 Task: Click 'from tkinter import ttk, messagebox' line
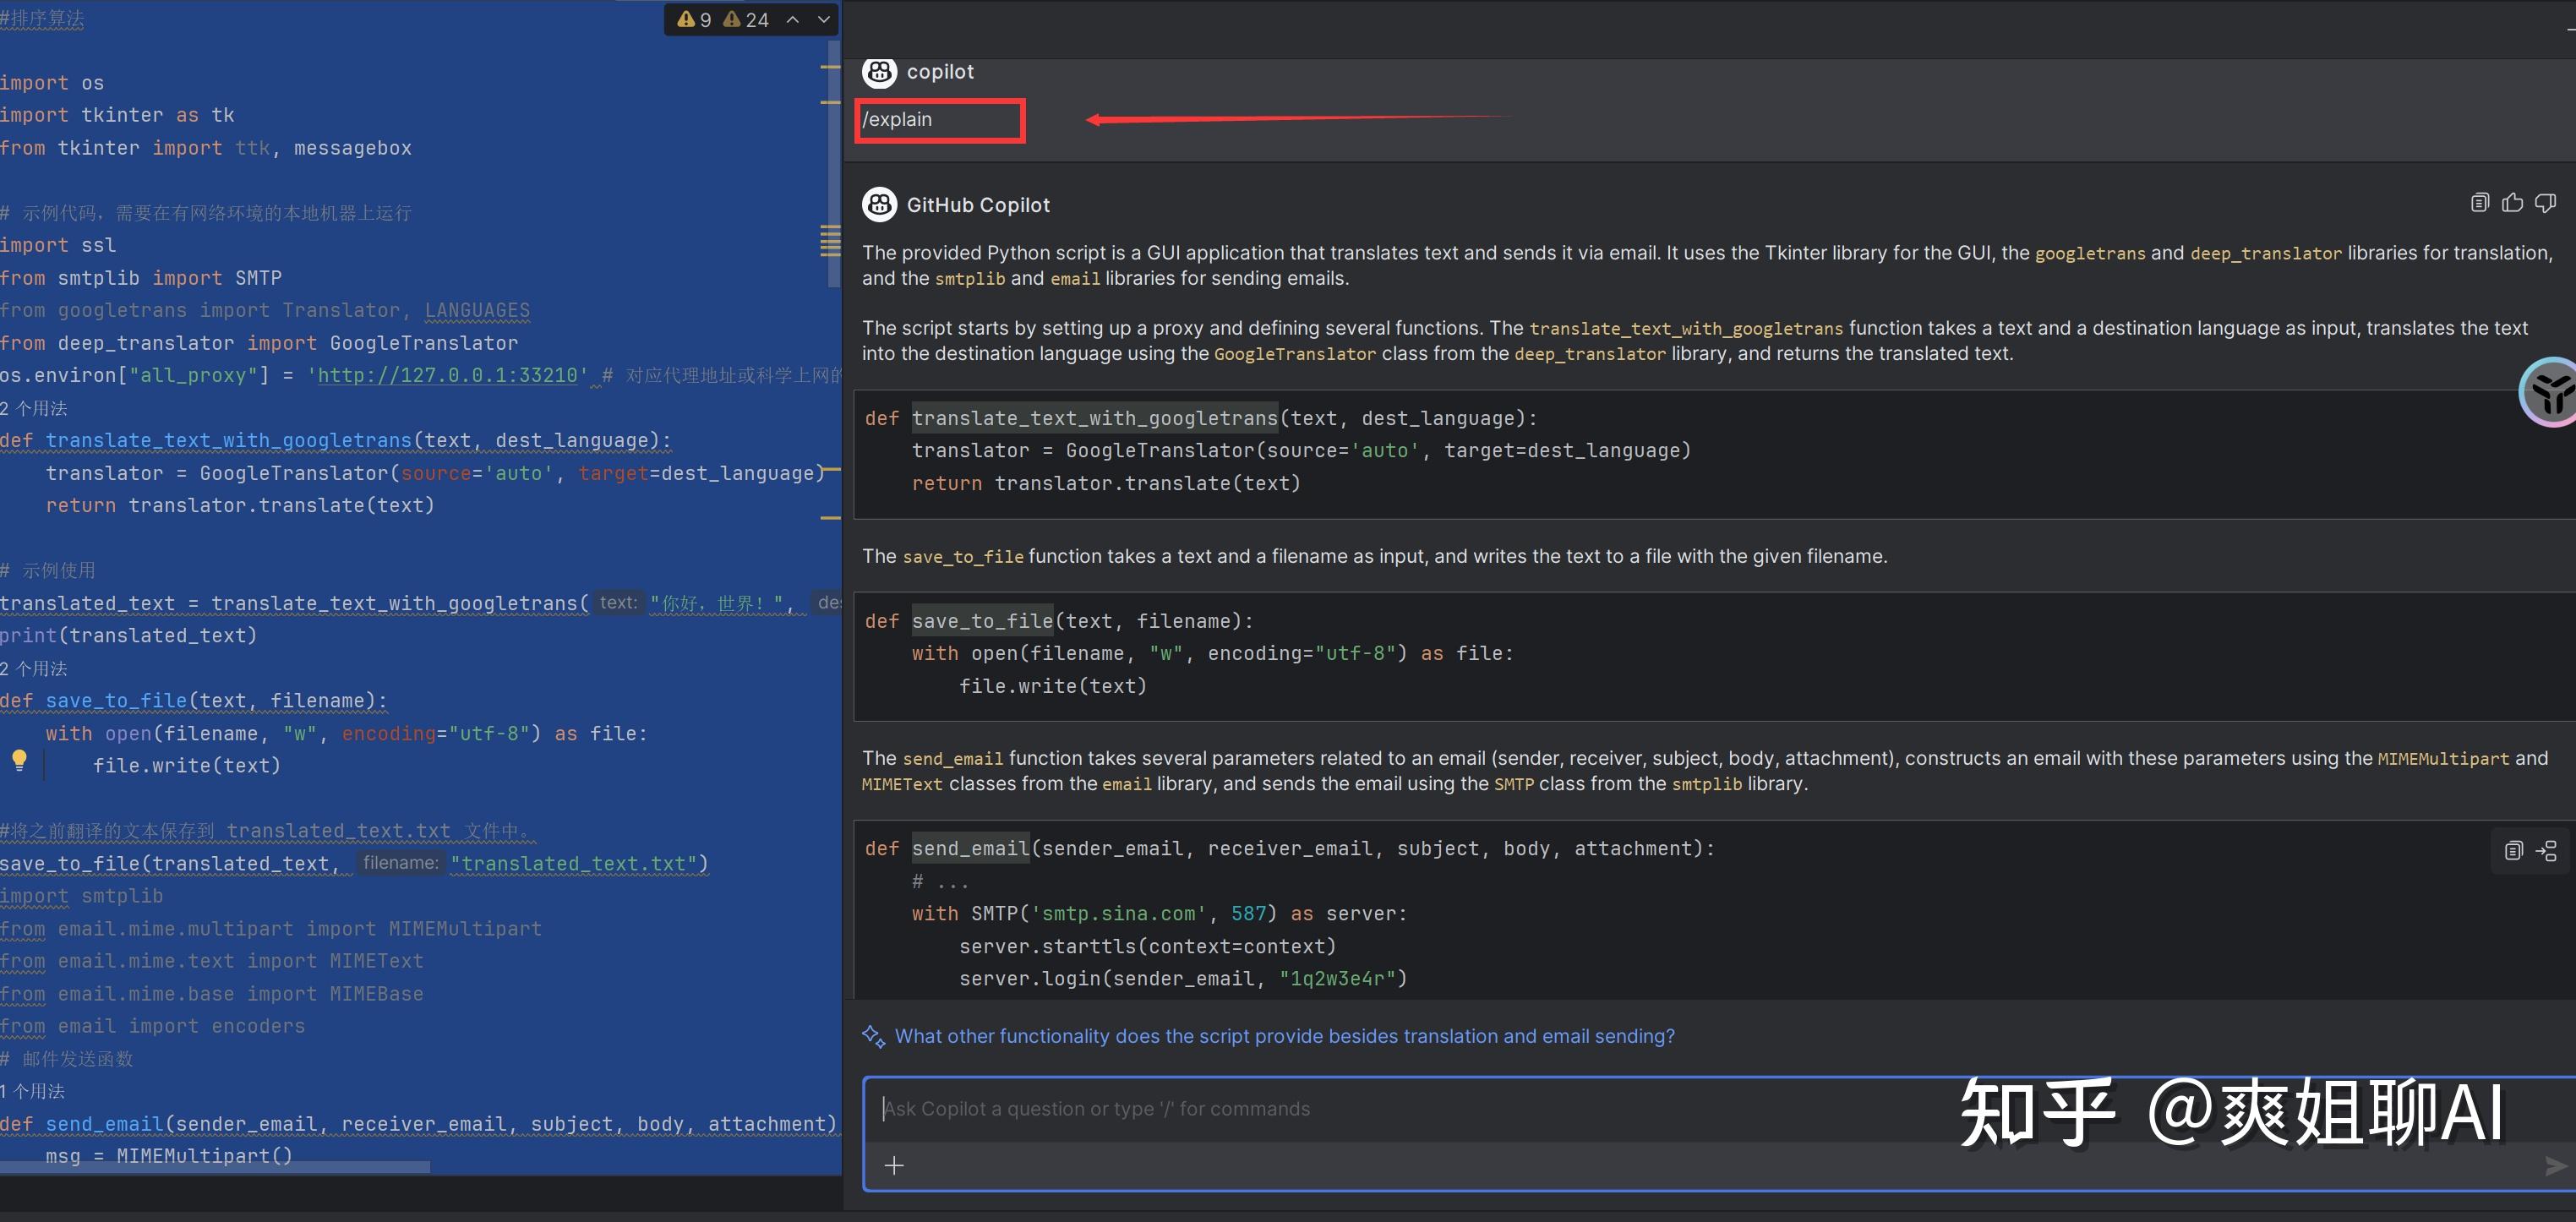point(206,148)
